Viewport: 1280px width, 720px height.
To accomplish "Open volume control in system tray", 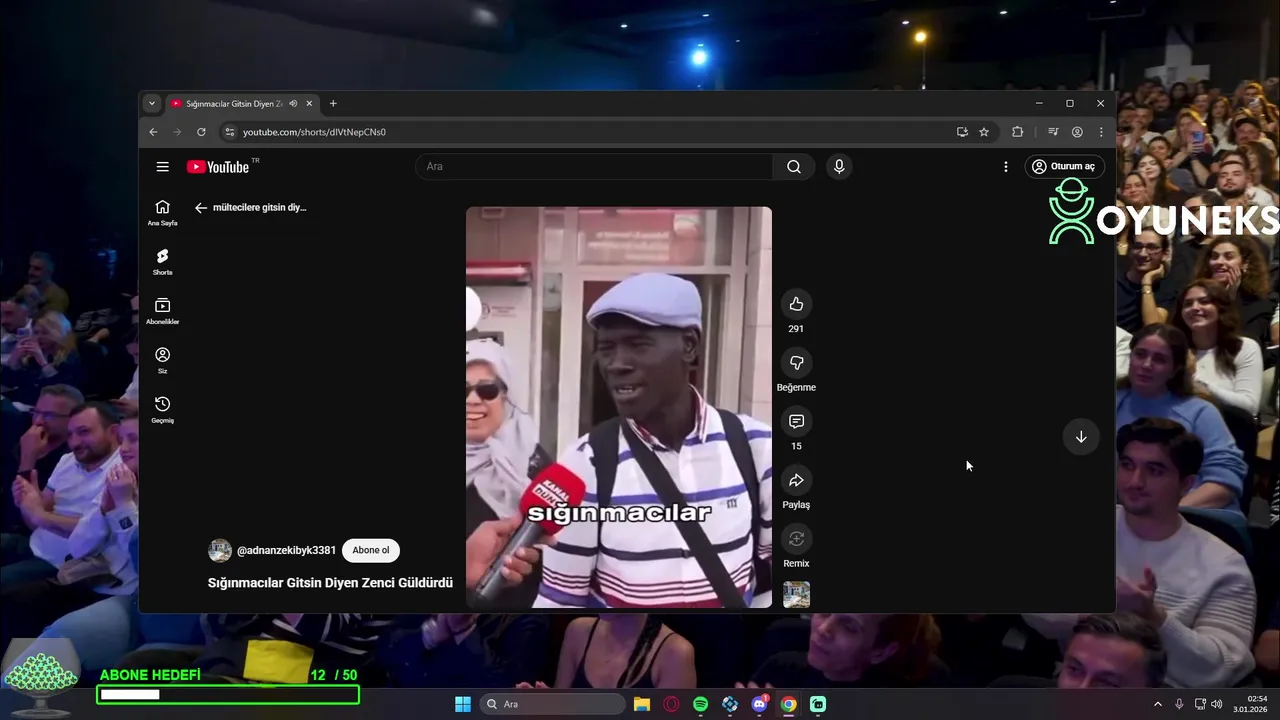I will [1217, 704].
